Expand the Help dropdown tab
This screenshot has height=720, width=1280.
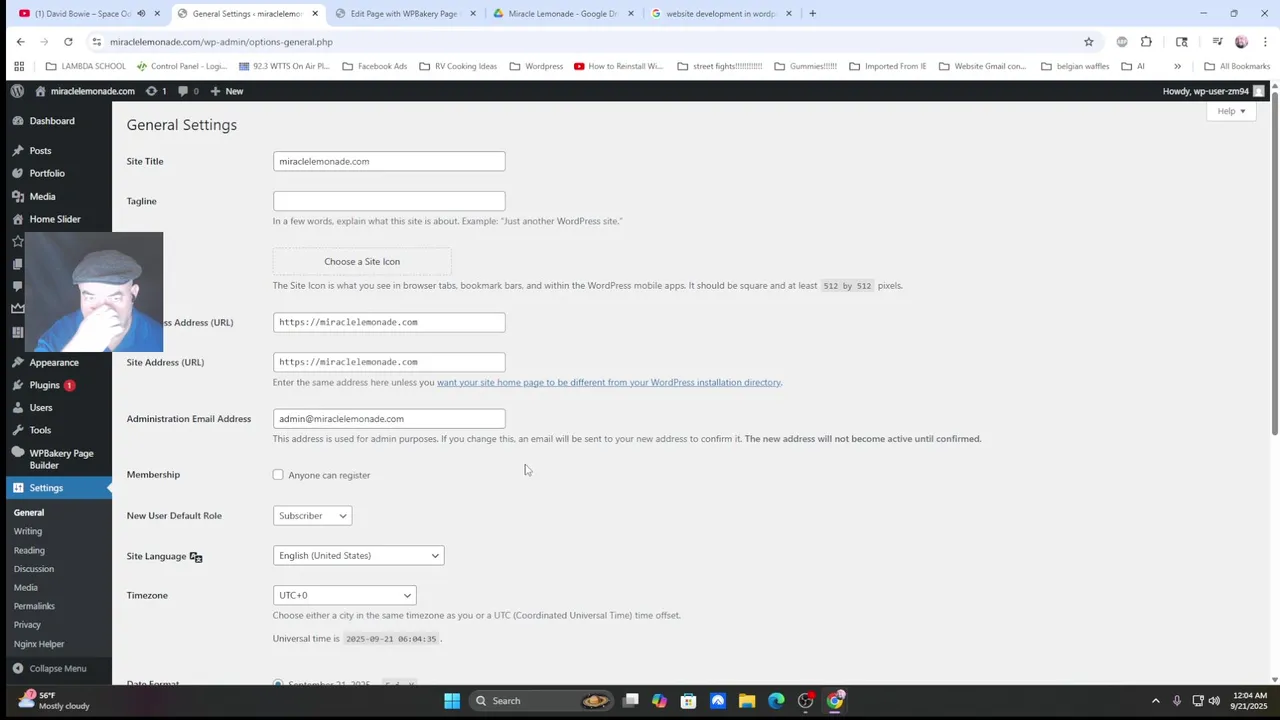click(1231, 111)
